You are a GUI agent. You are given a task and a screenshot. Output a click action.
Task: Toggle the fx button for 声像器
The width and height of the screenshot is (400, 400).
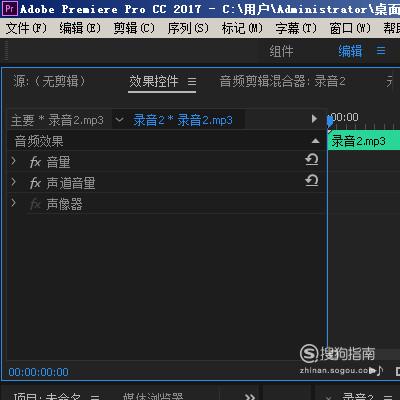click(x=35, y=204)
